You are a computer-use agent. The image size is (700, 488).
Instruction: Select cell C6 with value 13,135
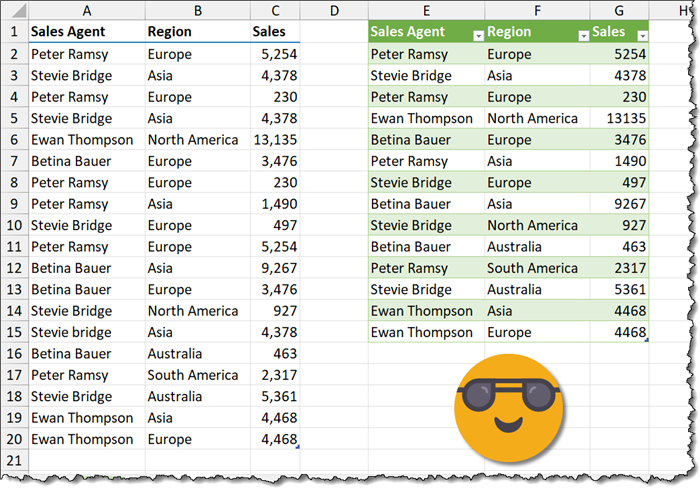coord(274,139)
